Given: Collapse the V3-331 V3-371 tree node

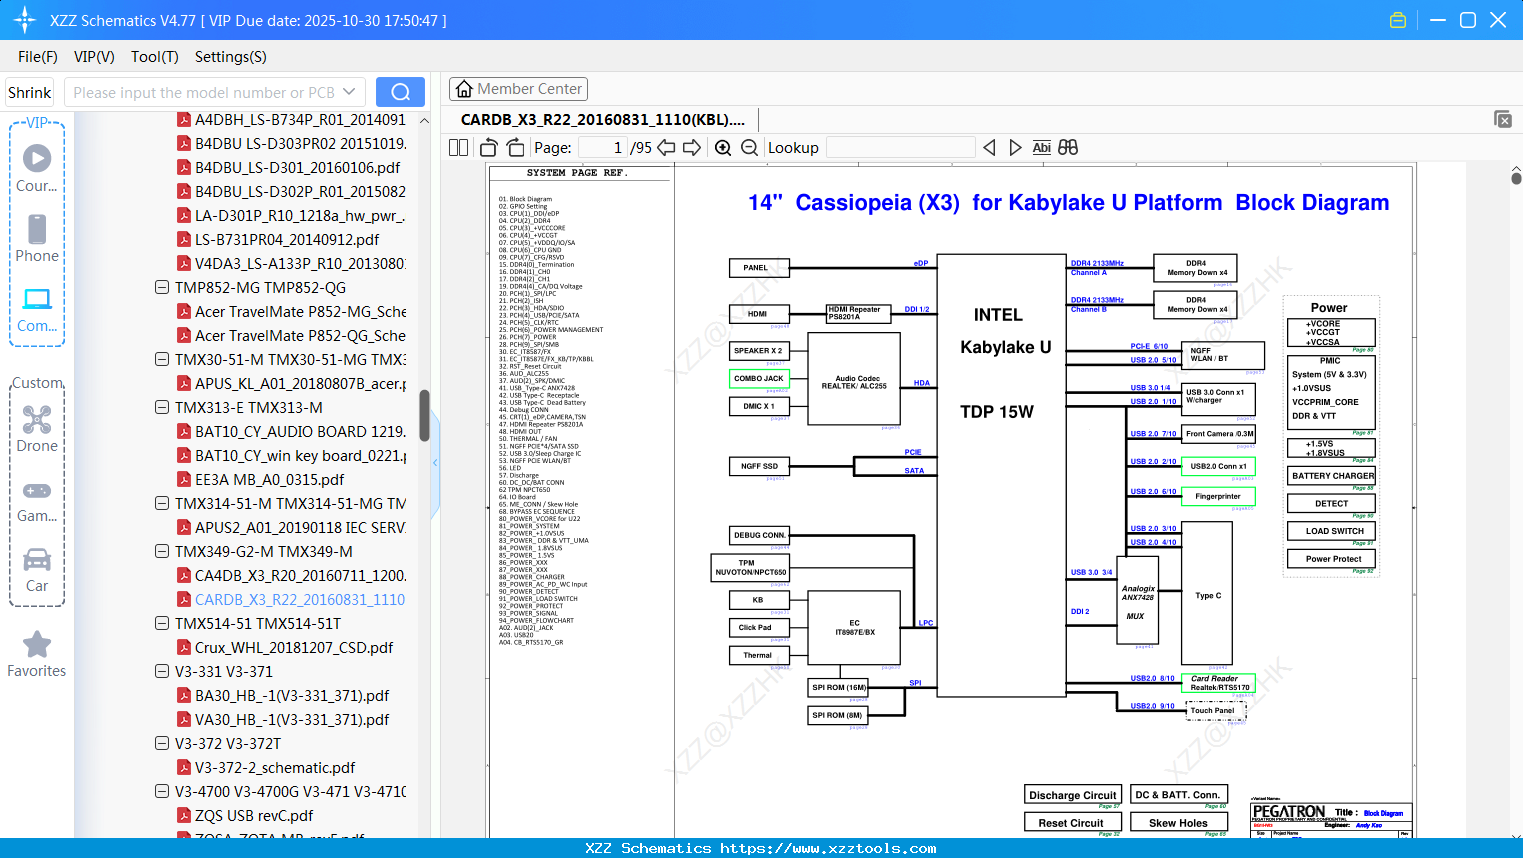Looking at the screenshot, I should [162, 672].
